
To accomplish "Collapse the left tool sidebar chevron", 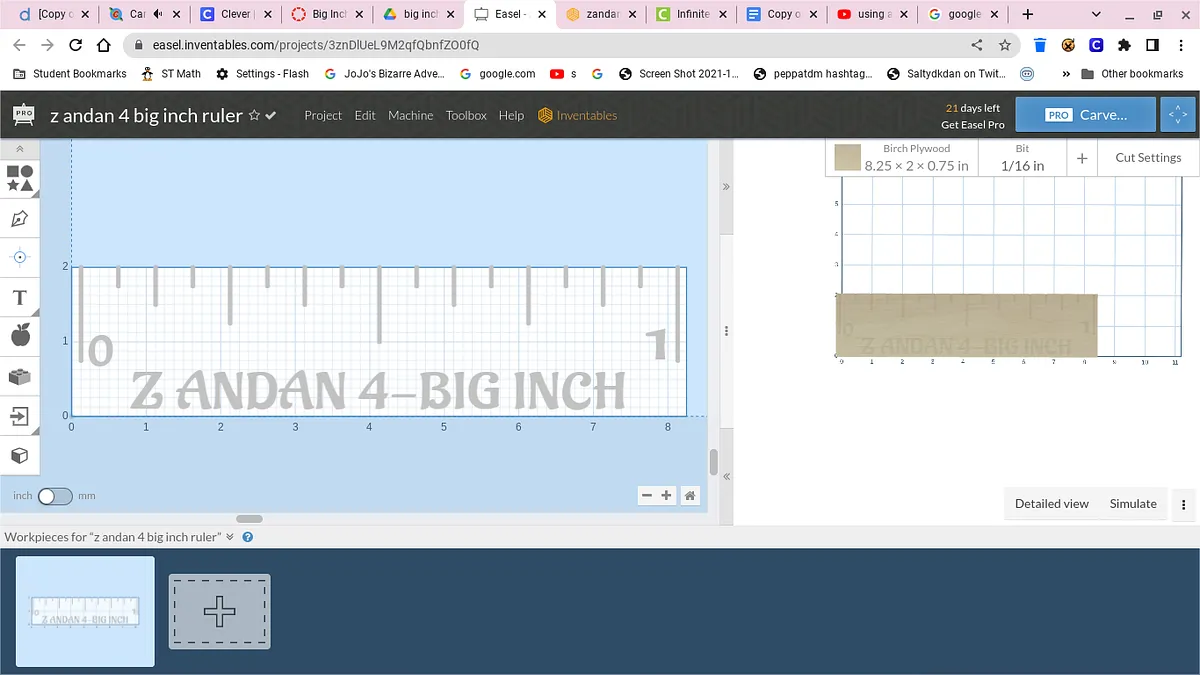I will [x=20, y=149].
